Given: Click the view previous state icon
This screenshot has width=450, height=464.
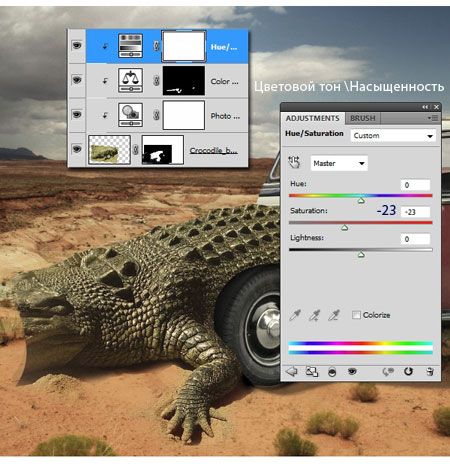Looking at the screenshot, I should 388,371.
